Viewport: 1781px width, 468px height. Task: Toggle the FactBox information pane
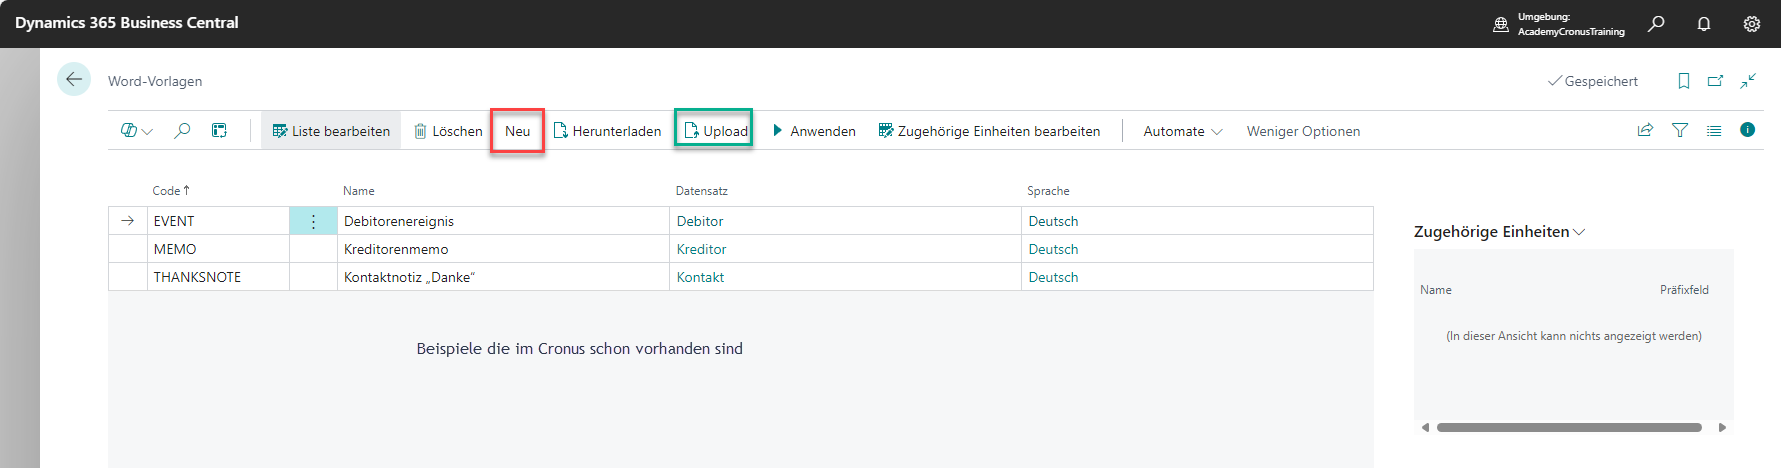click(x=1747, y=130)
